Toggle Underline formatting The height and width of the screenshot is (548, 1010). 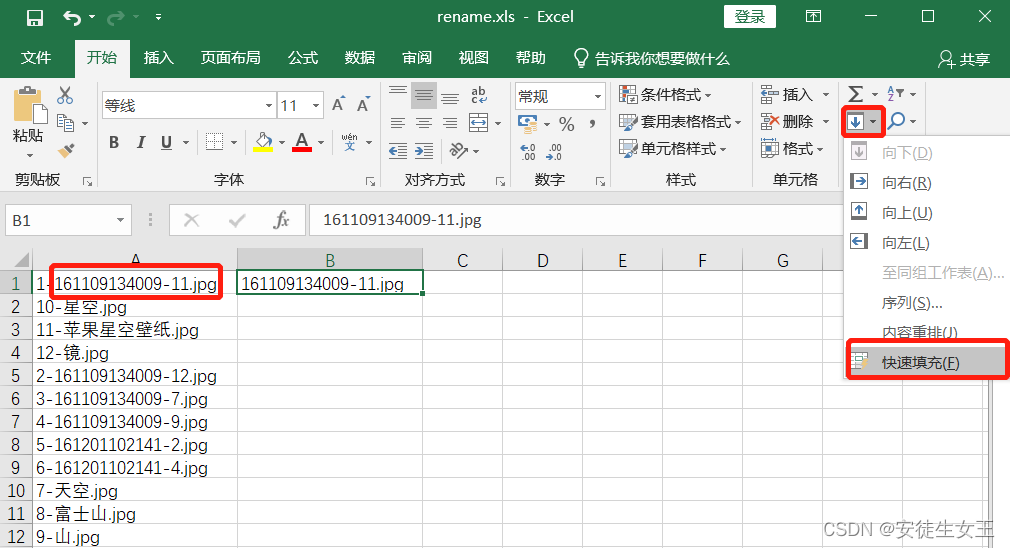(x=166, y=142)
